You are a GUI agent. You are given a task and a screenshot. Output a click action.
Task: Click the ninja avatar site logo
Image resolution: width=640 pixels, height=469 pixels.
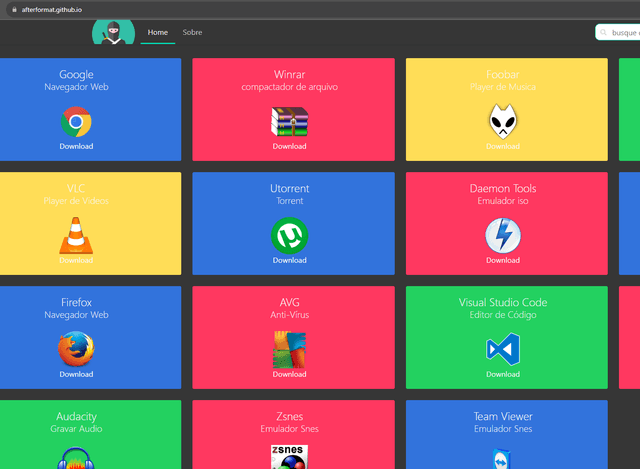coord(113,32)
